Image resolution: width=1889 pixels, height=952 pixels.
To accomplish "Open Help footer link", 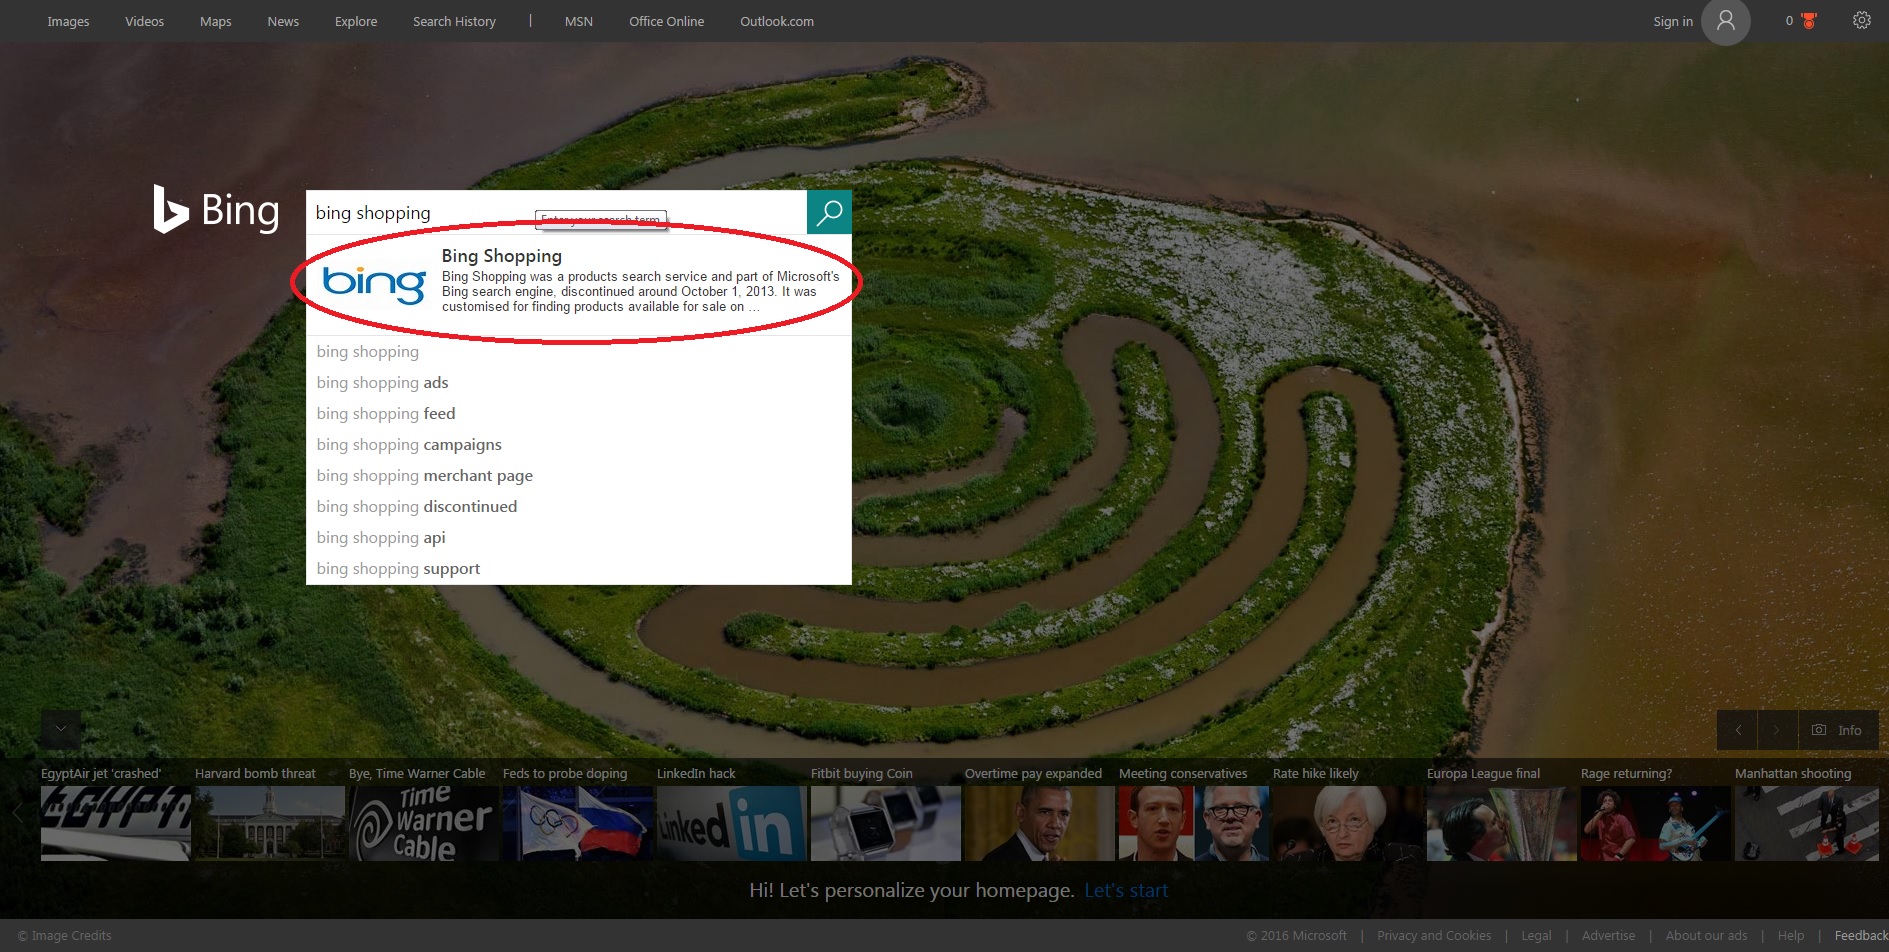I will 1791,936.
